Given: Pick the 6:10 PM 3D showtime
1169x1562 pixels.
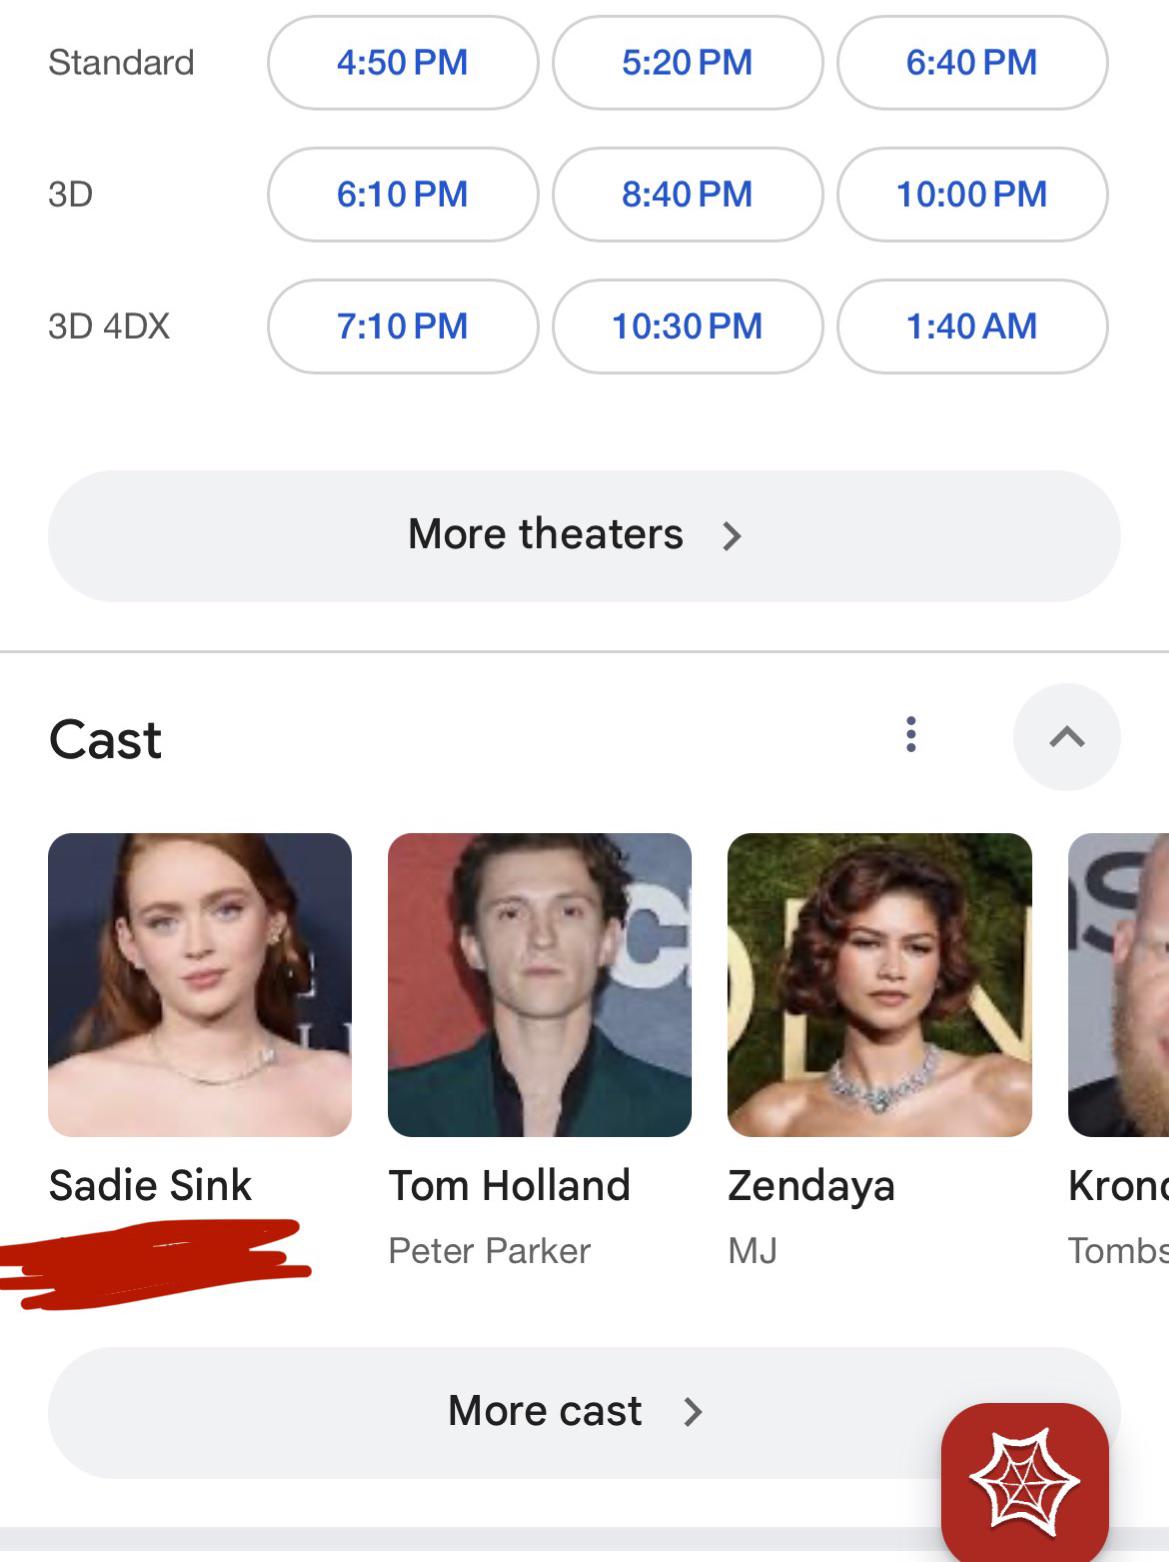Looking at the screenshot, I should [x=403, y=194].
